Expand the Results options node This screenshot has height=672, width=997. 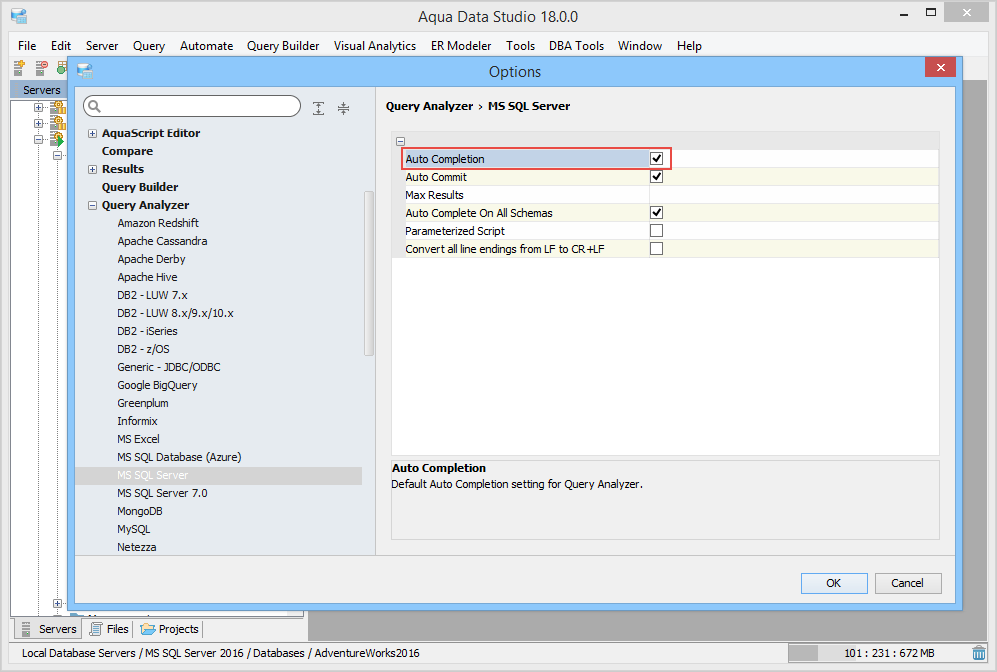coord(92,169)
